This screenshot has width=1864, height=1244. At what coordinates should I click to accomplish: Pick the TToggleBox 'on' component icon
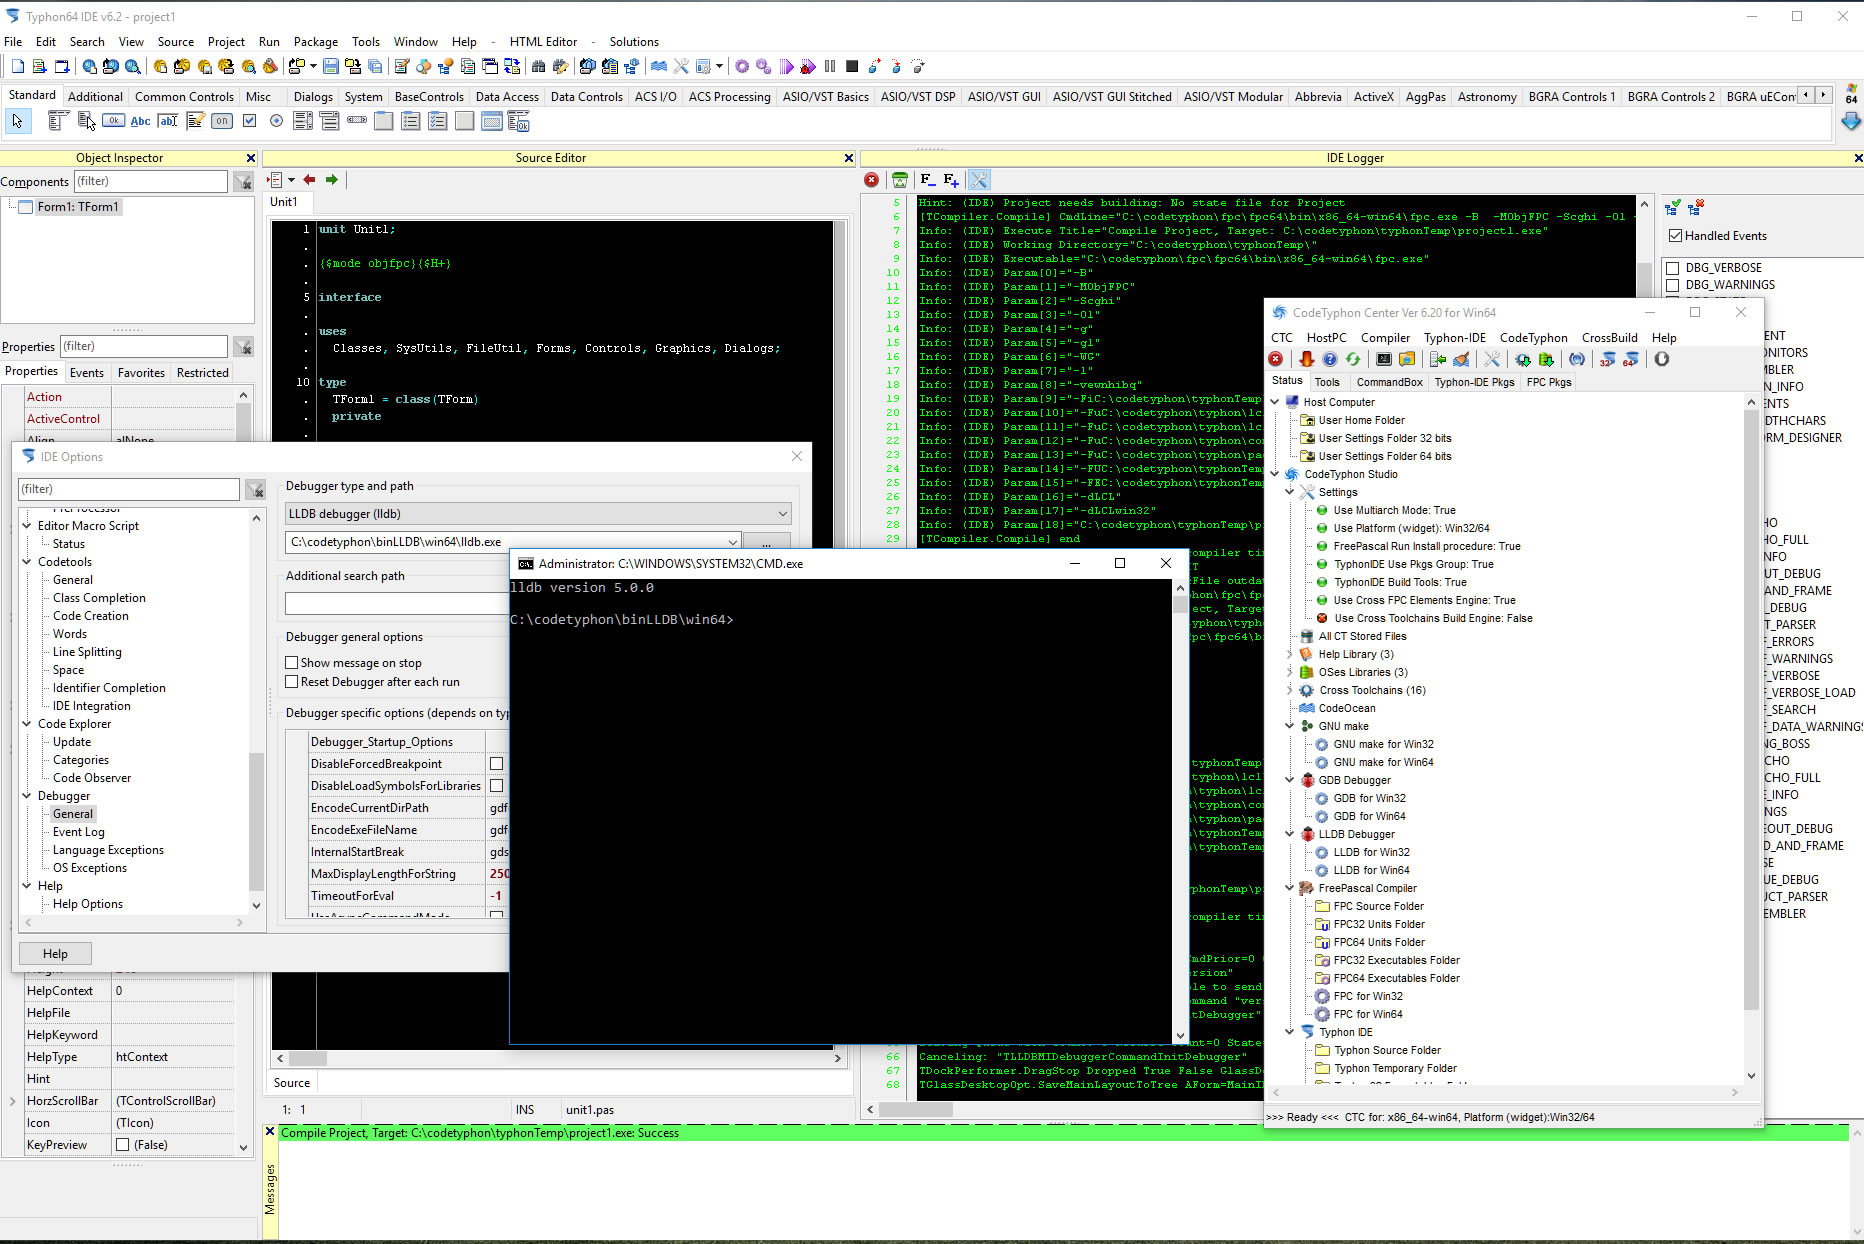click(222, 121)
